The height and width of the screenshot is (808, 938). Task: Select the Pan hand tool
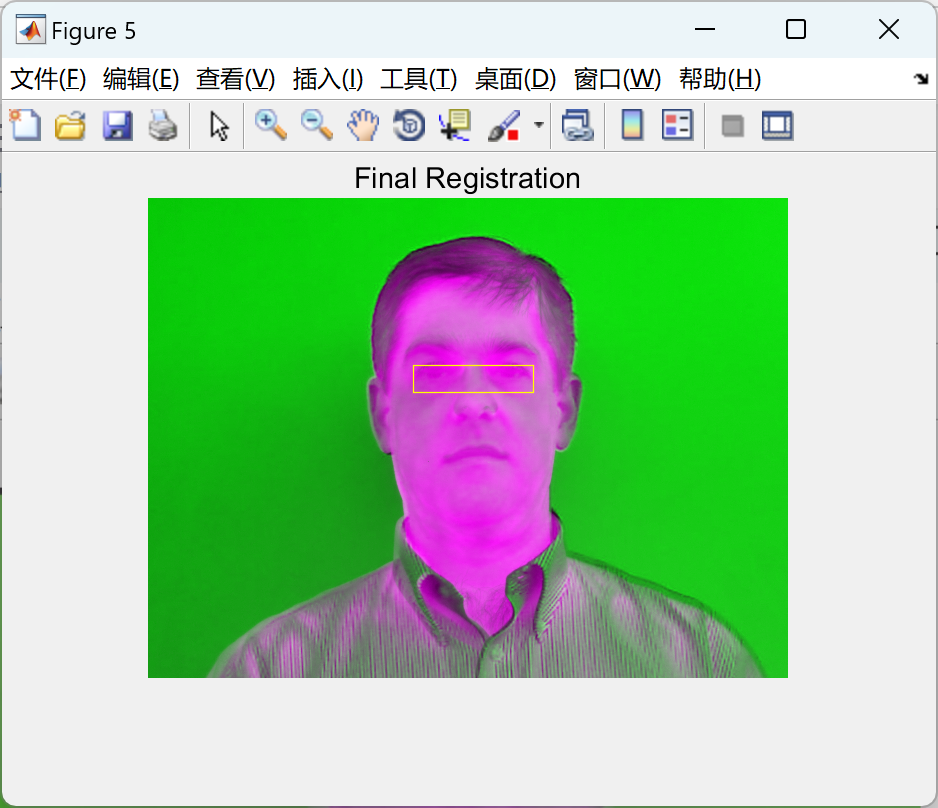click(363, 126)
